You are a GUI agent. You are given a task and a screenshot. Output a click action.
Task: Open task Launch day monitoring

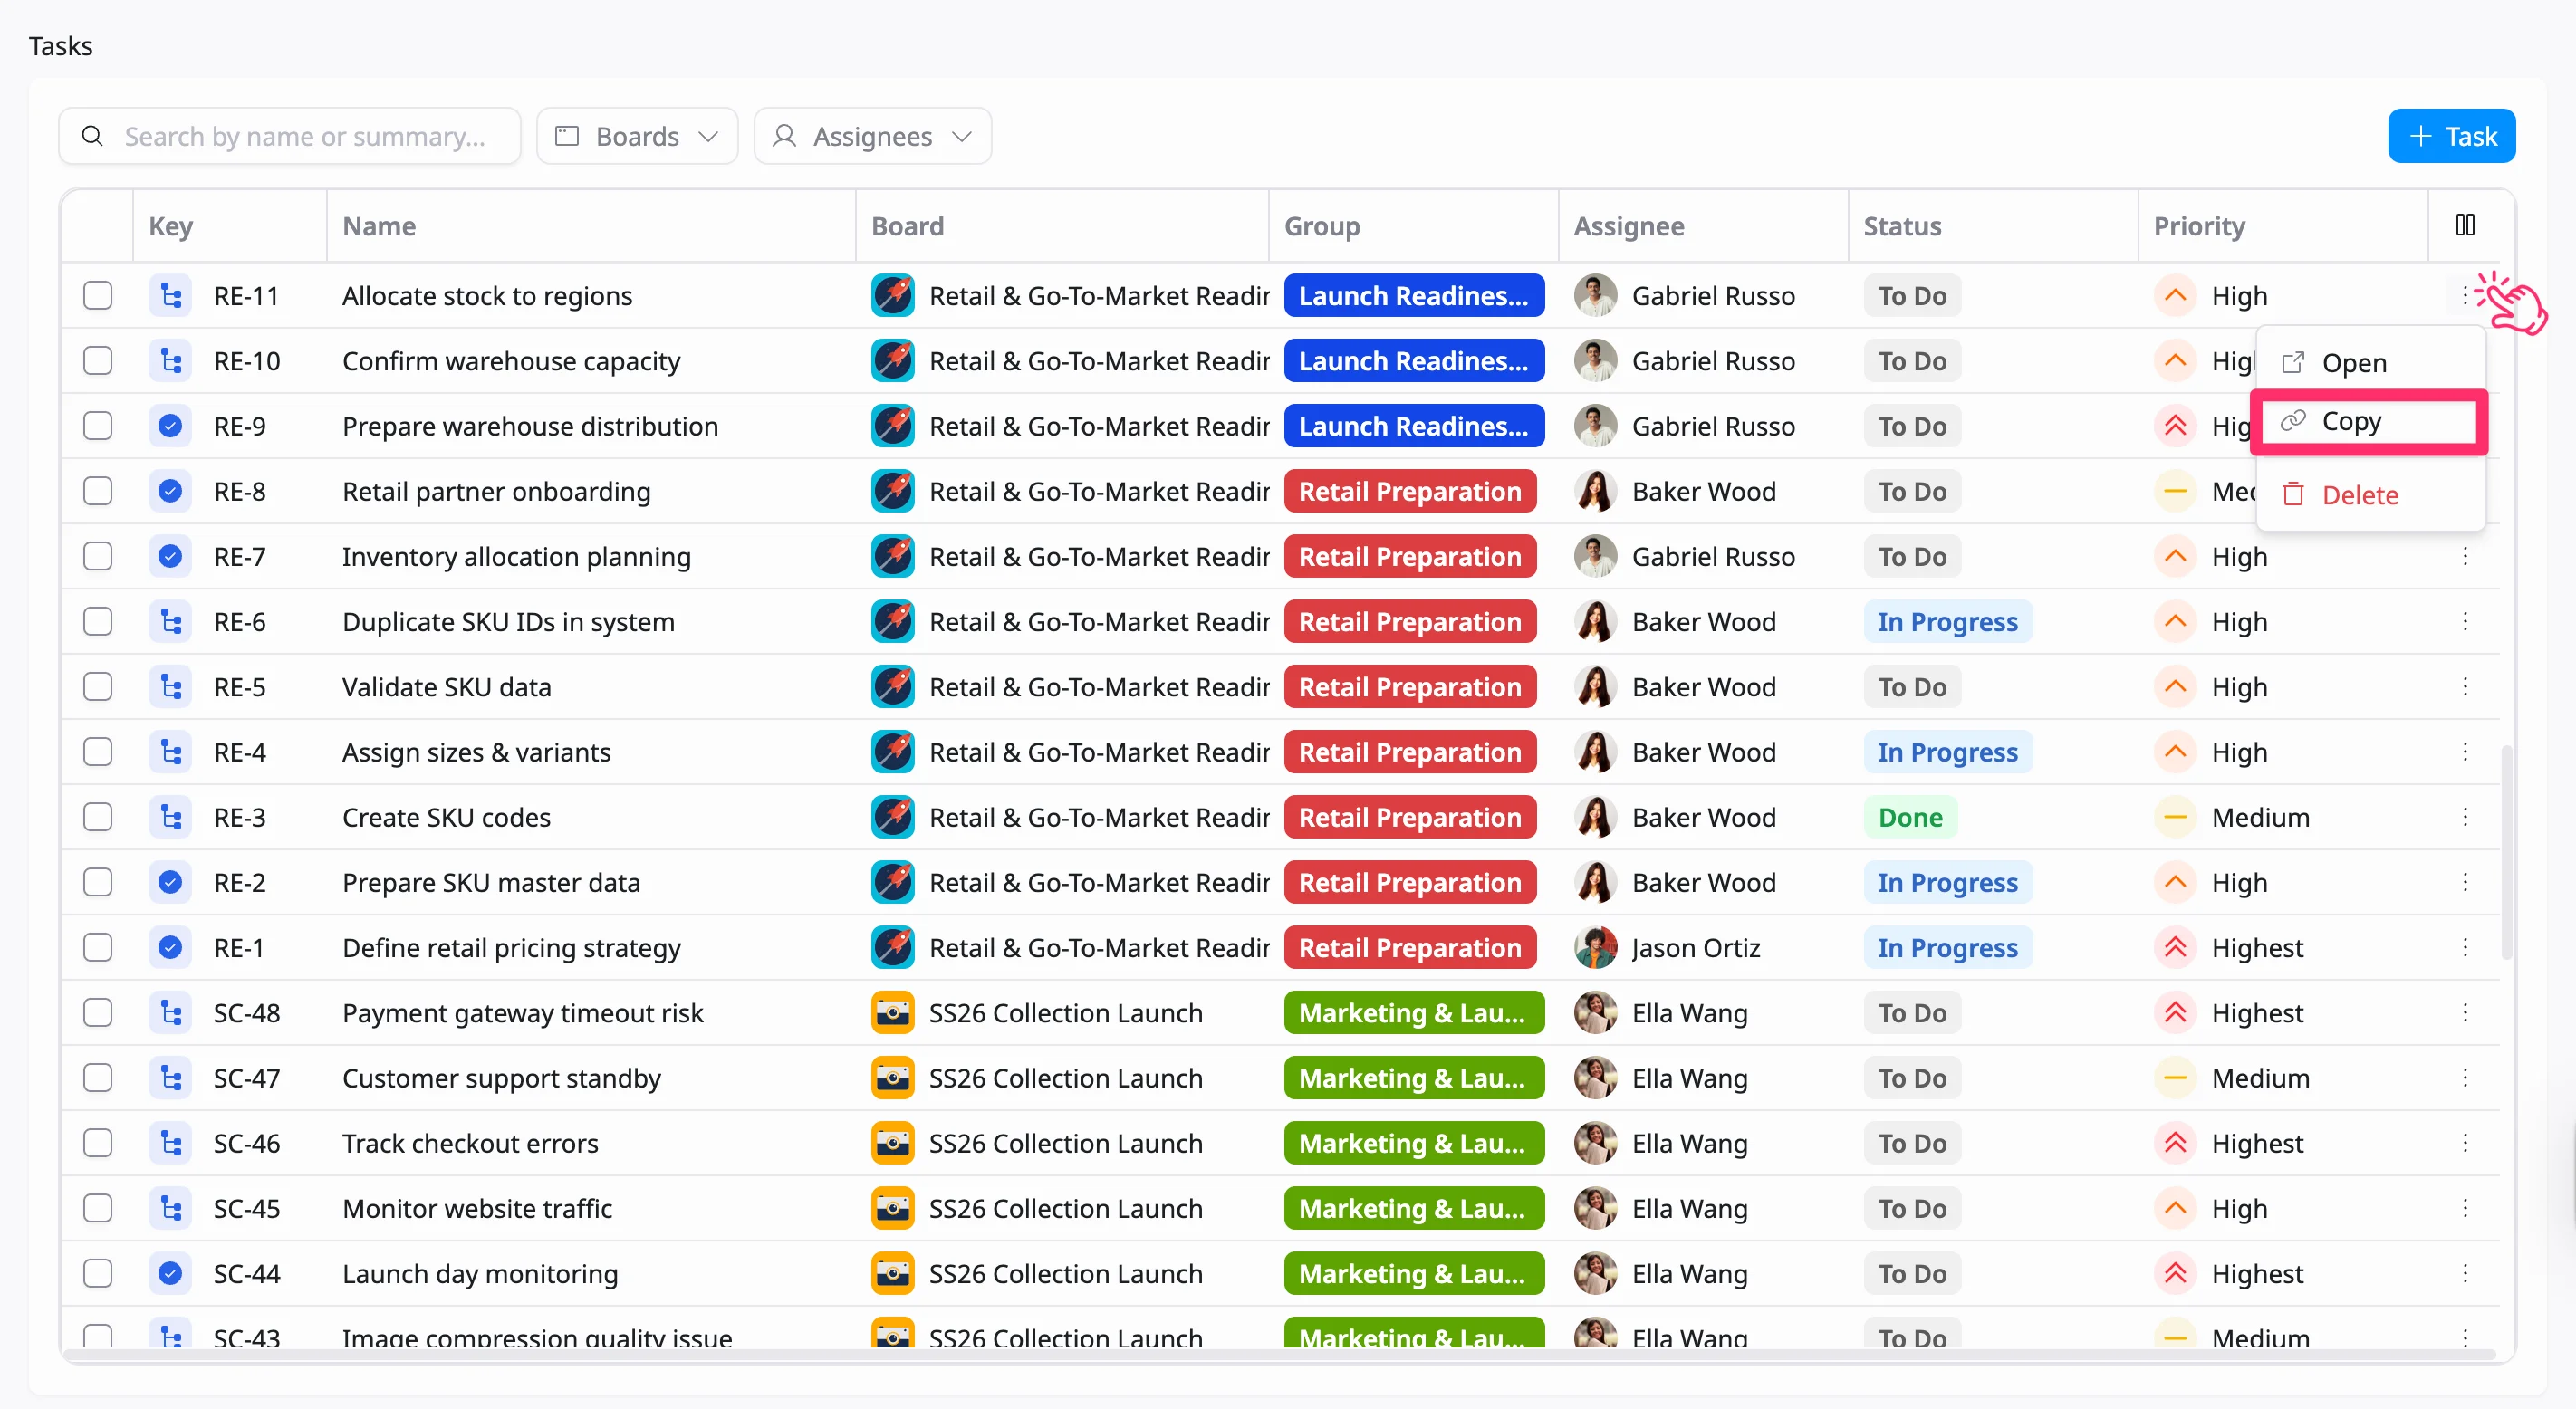480,1273
